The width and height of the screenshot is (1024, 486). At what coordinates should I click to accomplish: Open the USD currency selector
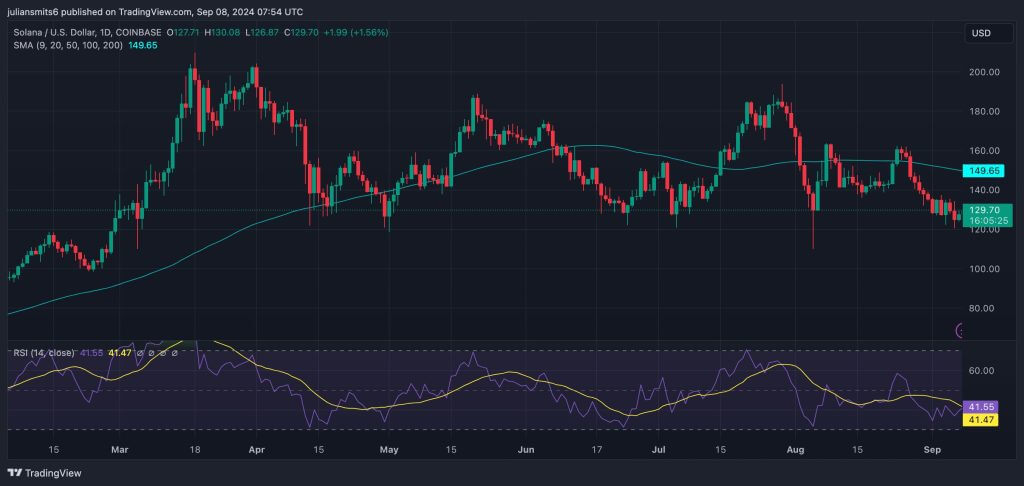click(989, 33)
